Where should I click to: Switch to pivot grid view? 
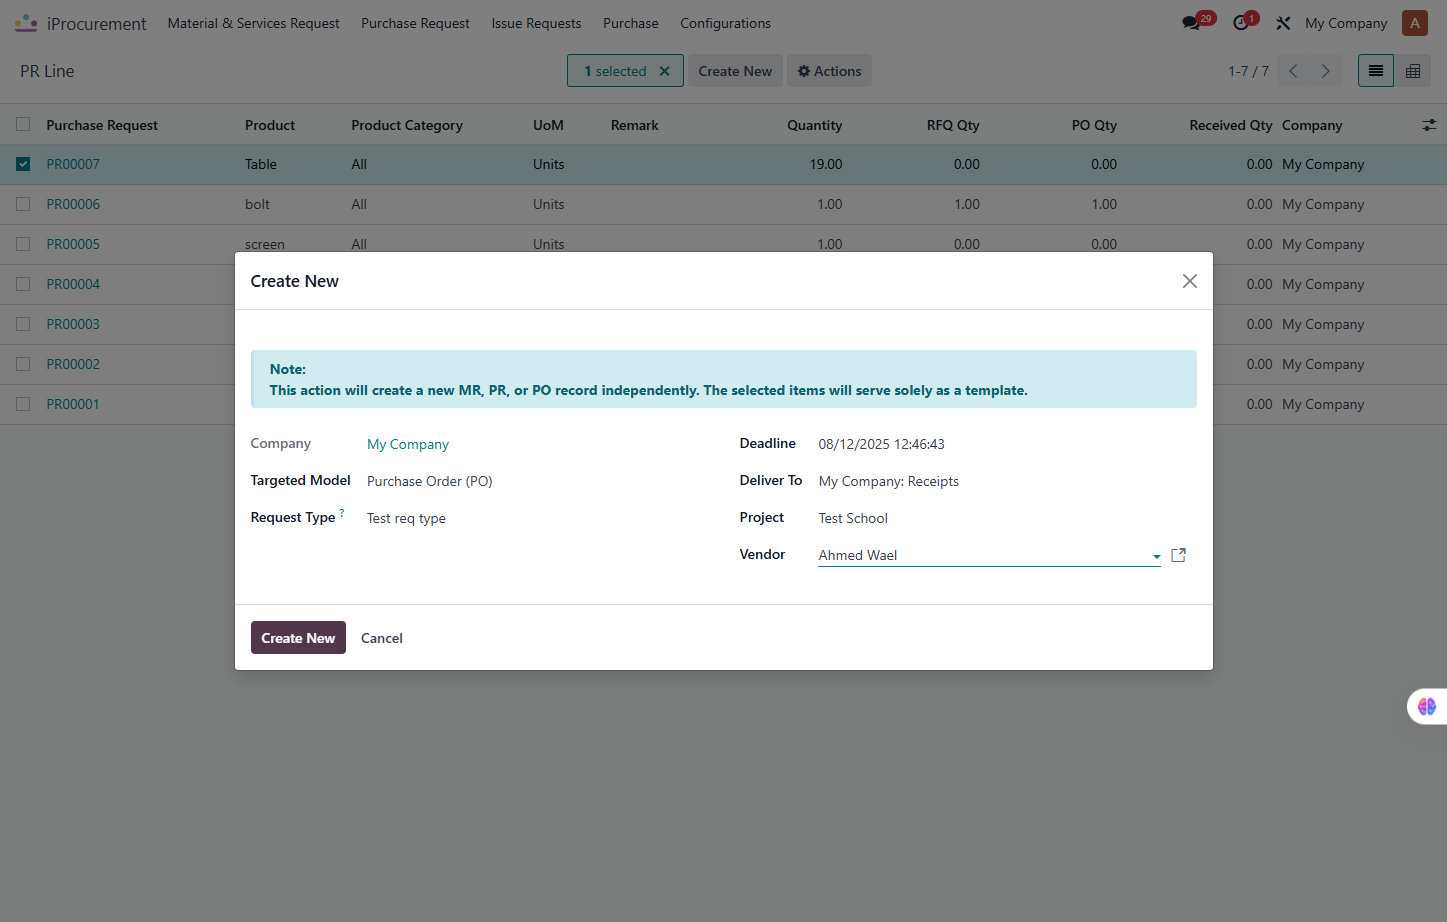click(1413, 71)
